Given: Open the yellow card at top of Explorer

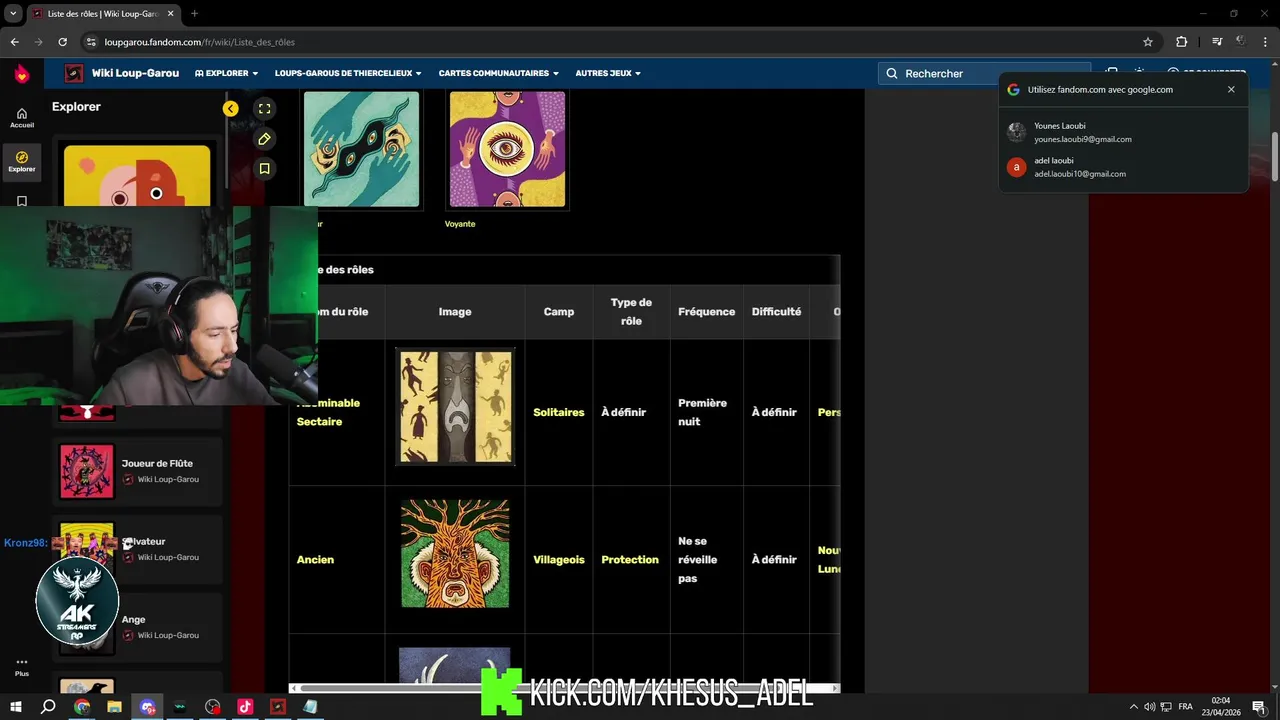Looking at the screenshot, I should coord(137,176).
